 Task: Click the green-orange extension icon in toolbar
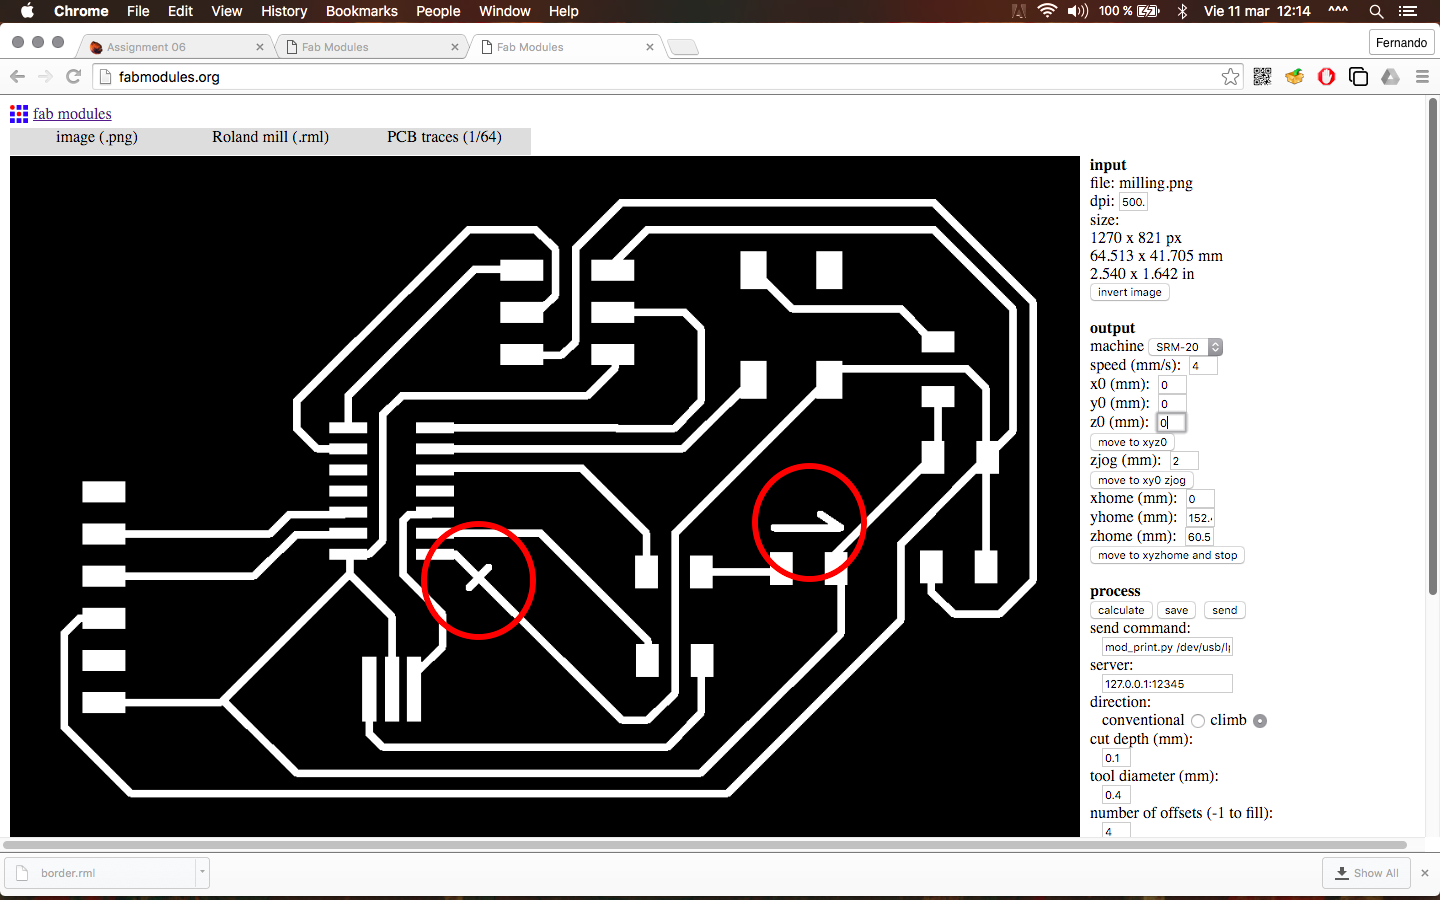(x=1294, y=77)
